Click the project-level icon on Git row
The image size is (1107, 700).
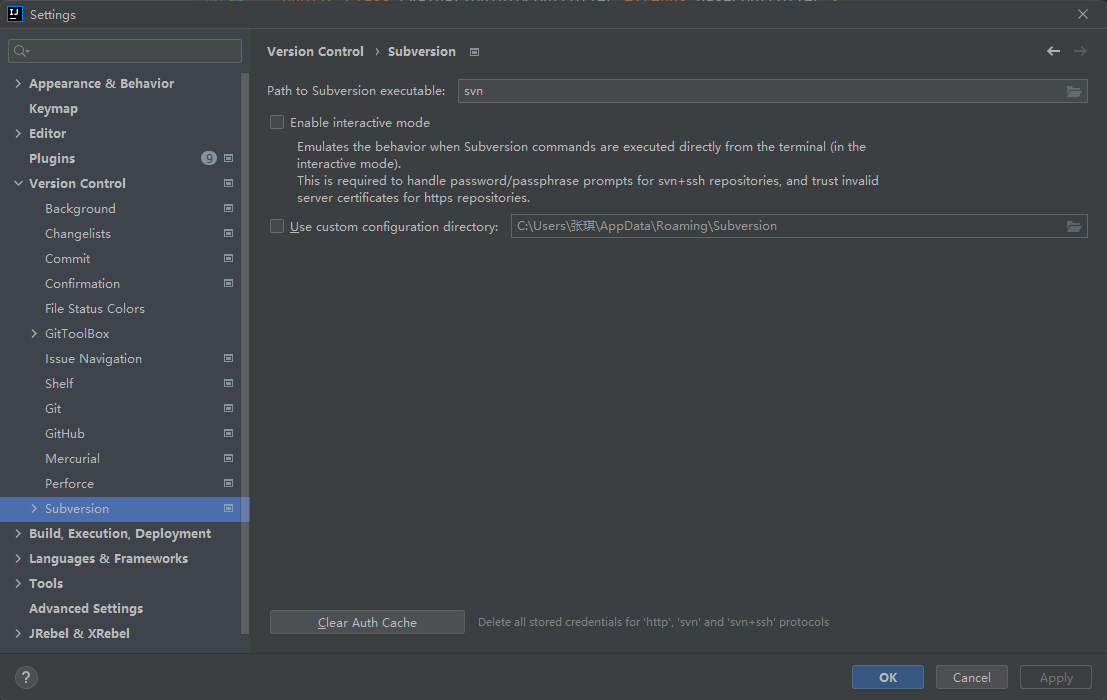coord(228,408)
